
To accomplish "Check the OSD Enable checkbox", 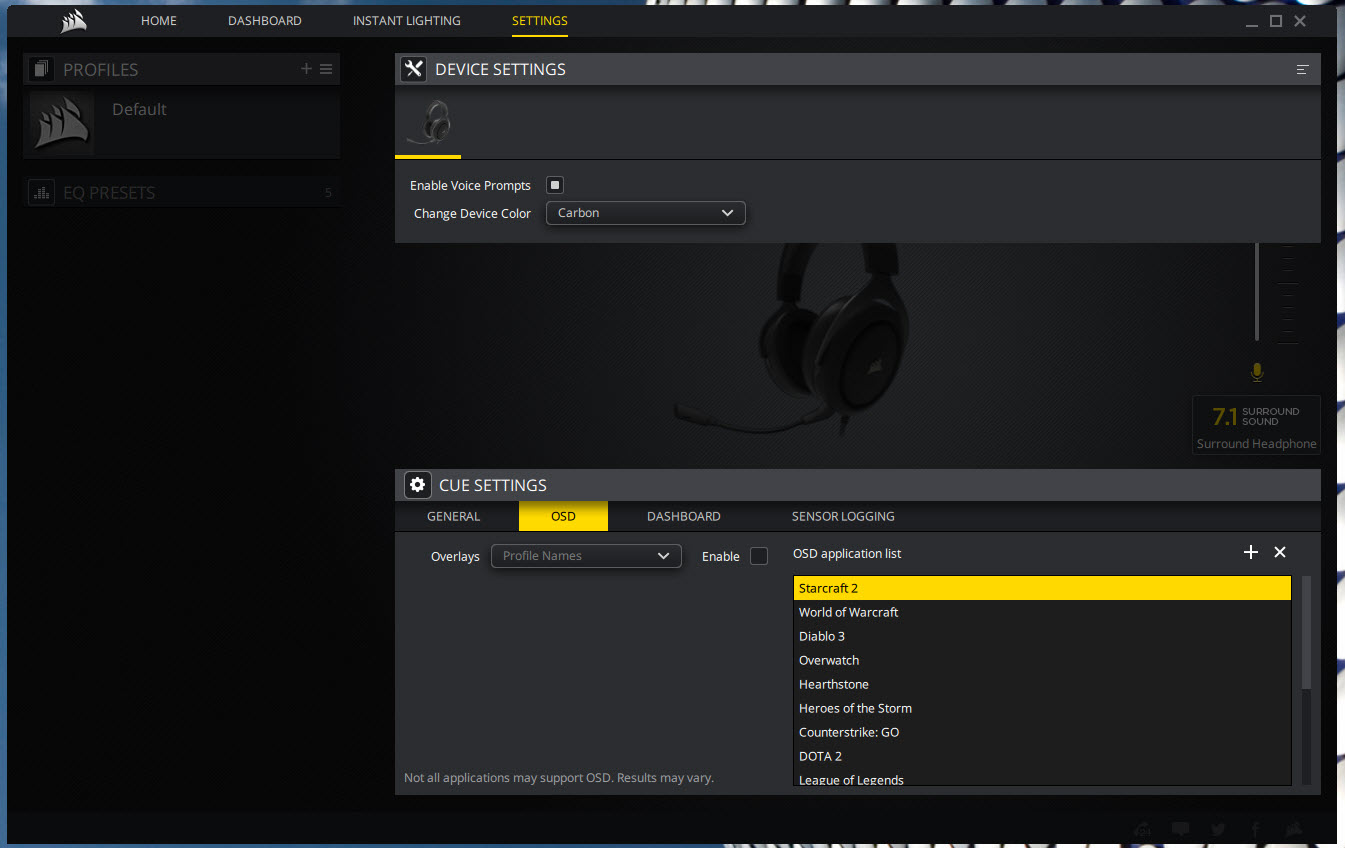I will point(759,556).
